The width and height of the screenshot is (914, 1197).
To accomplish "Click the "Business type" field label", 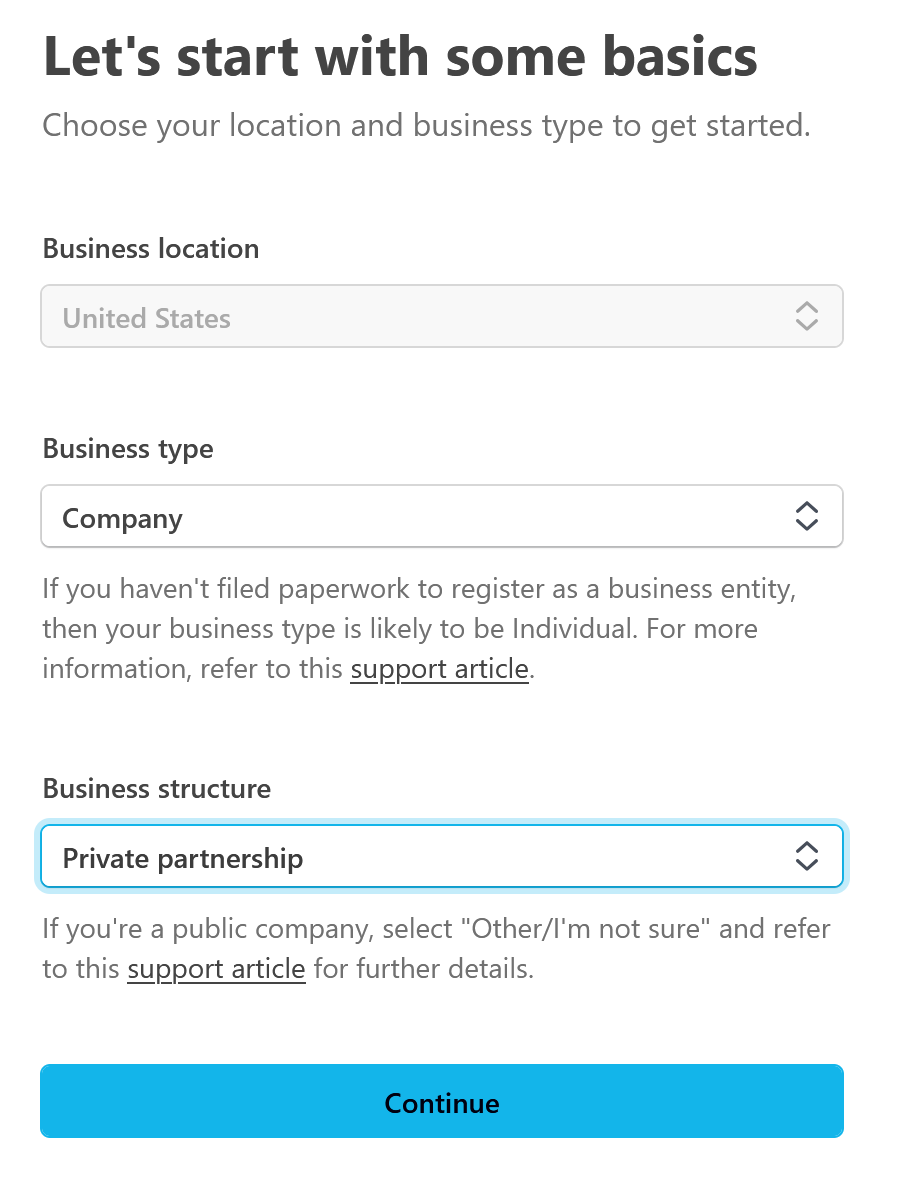I will (x=128, y=449).
